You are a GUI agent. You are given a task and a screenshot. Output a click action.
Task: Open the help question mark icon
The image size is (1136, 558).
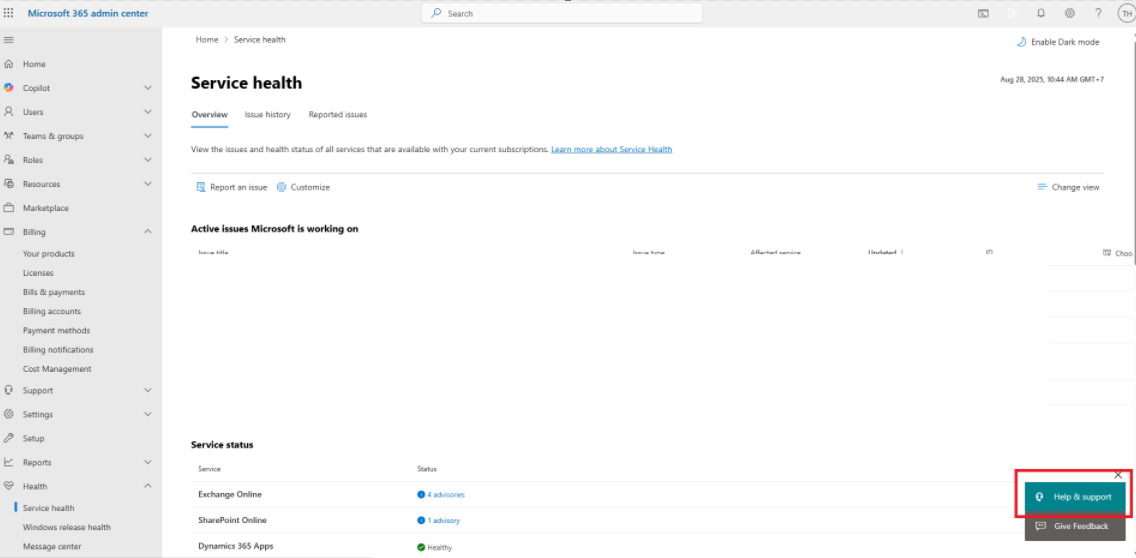point(1098,13)
